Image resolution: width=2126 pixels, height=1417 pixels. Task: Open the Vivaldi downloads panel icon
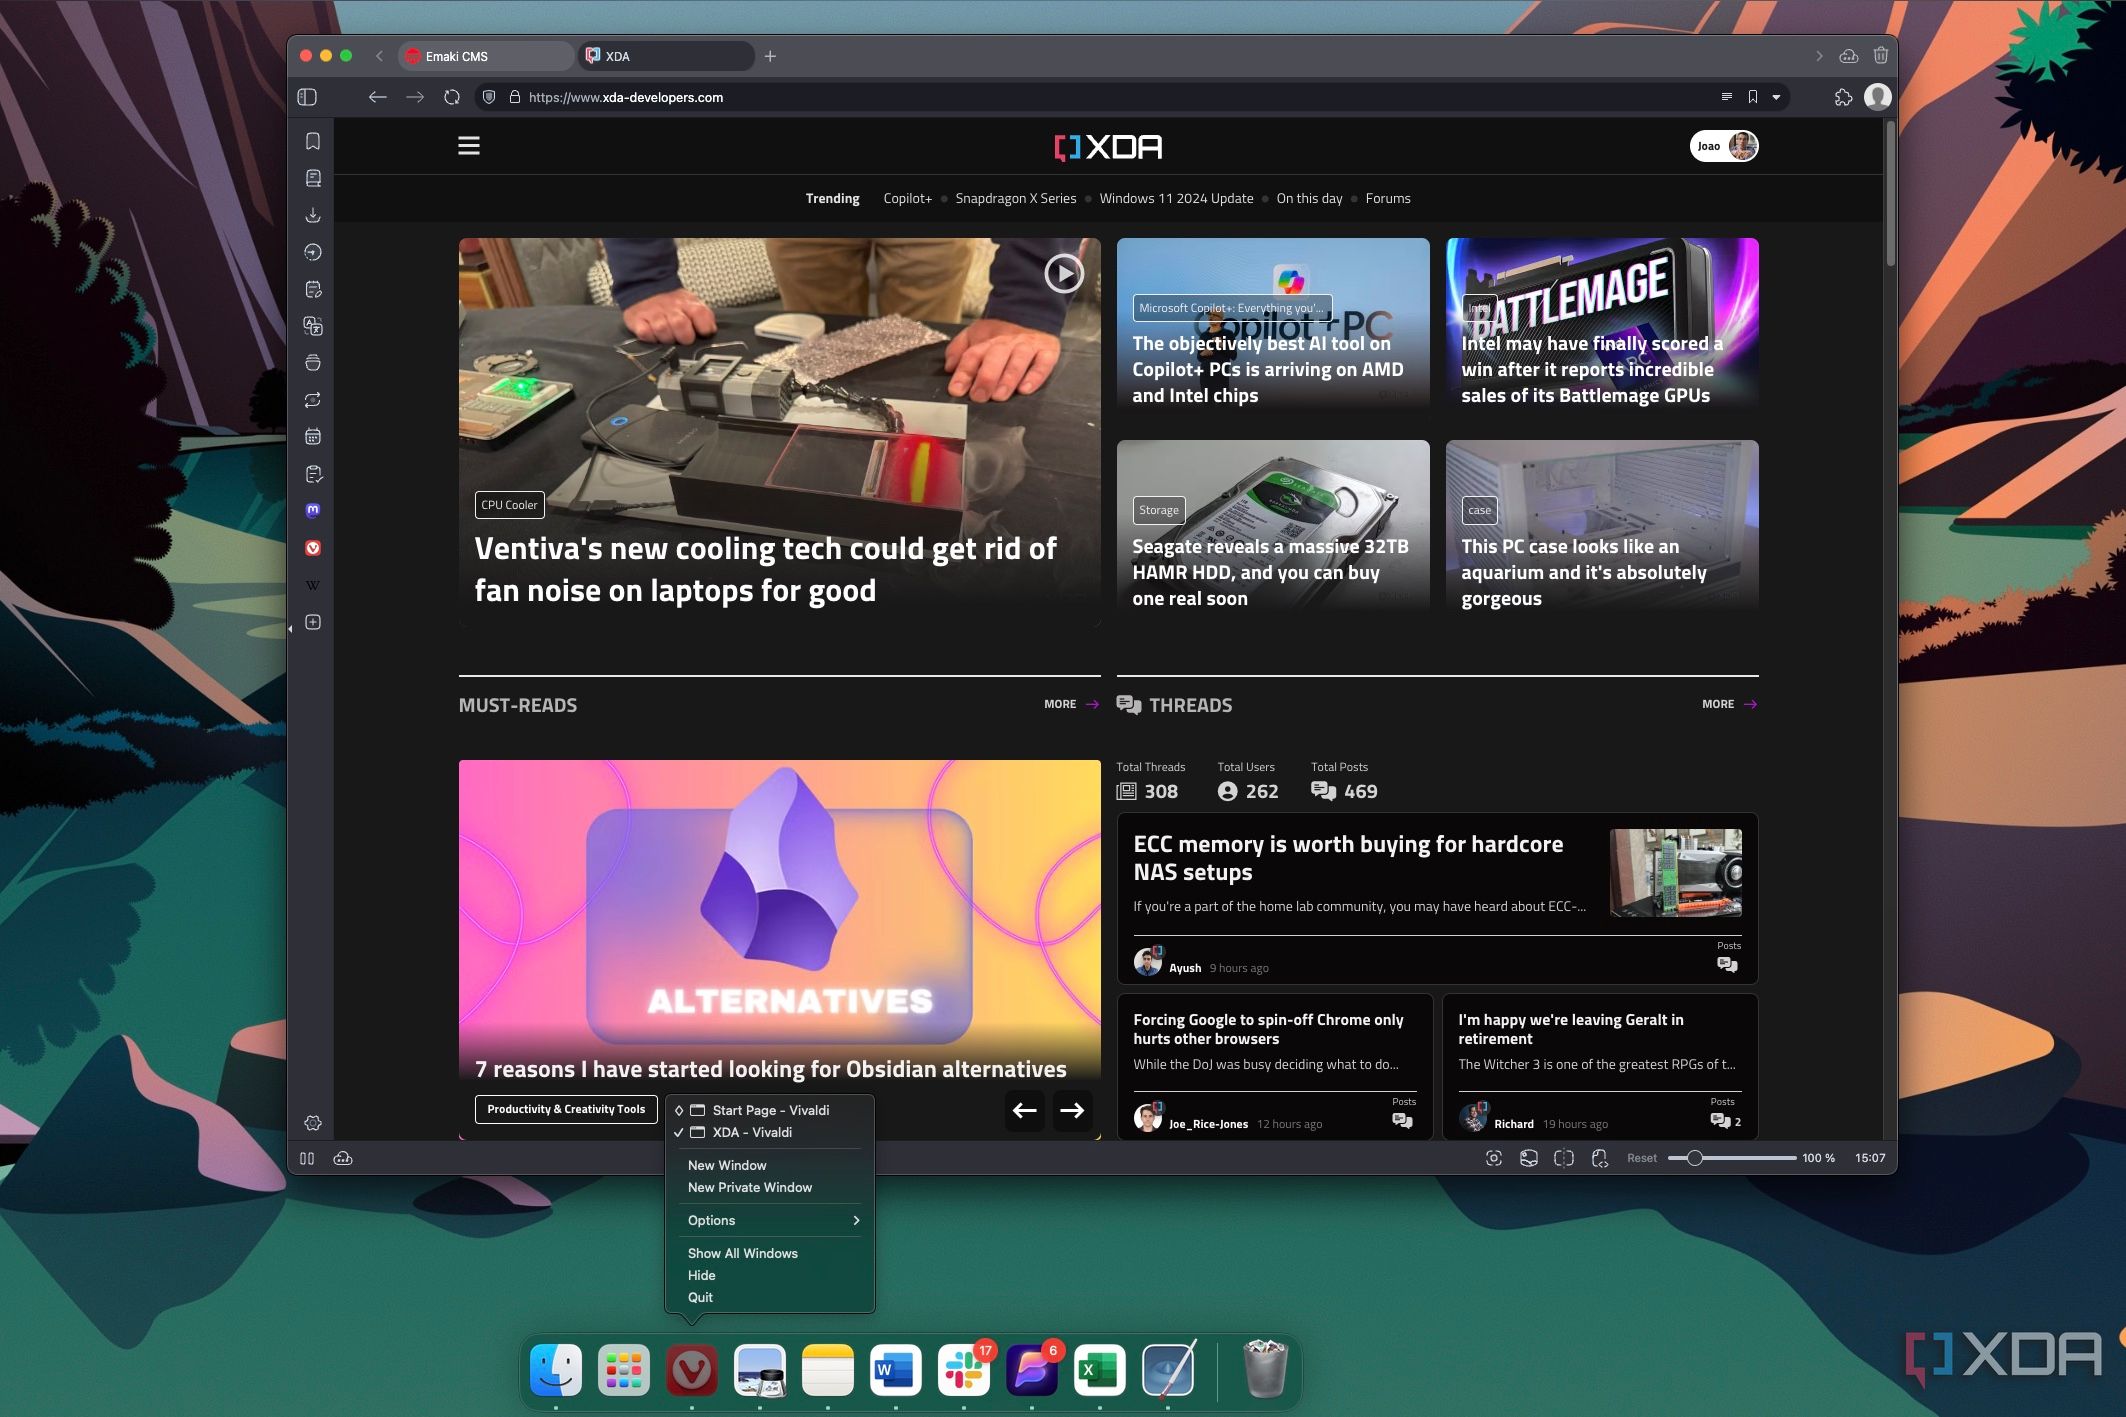pos(315,213)
